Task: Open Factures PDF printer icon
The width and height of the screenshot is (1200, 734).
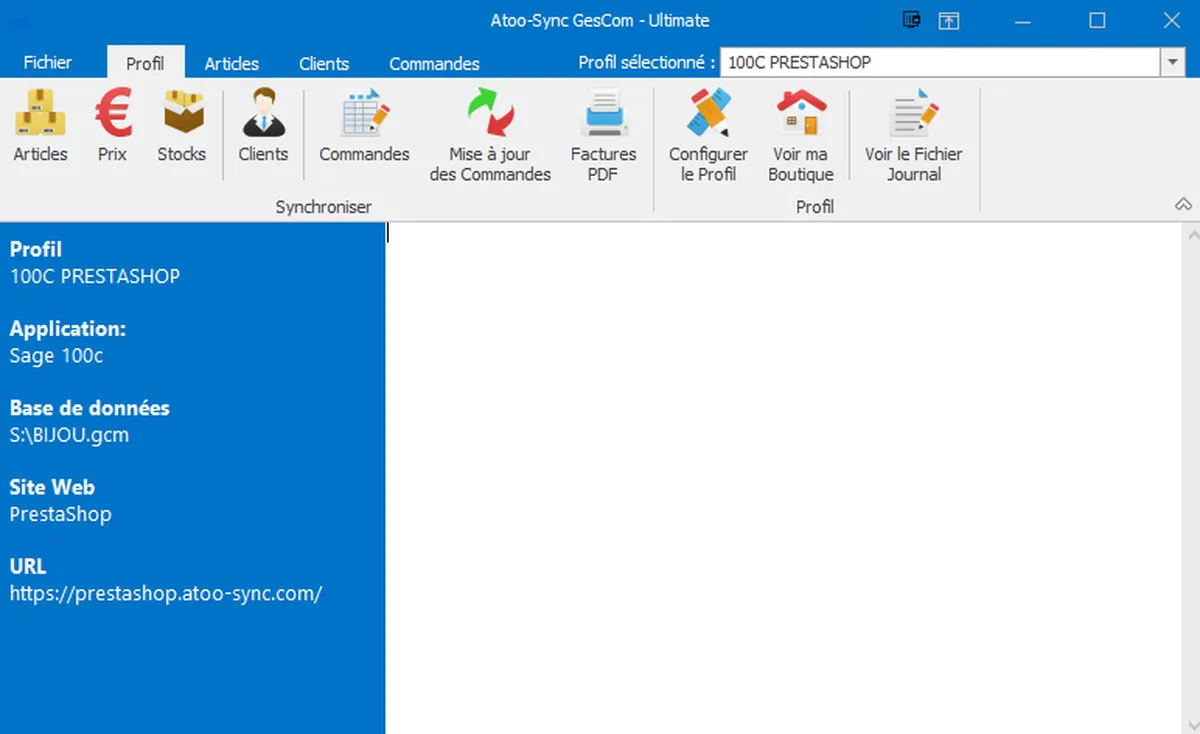Action: pos(604,135)
